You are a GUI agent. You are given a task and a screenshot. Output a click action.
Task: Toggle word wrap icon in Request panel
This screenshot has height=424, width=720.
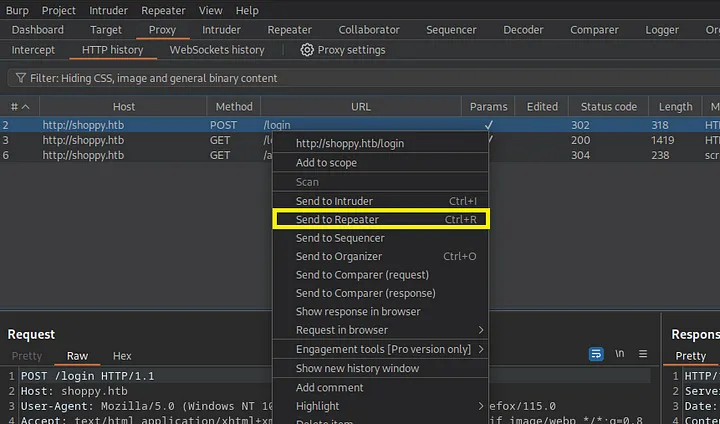click(596, 355)
